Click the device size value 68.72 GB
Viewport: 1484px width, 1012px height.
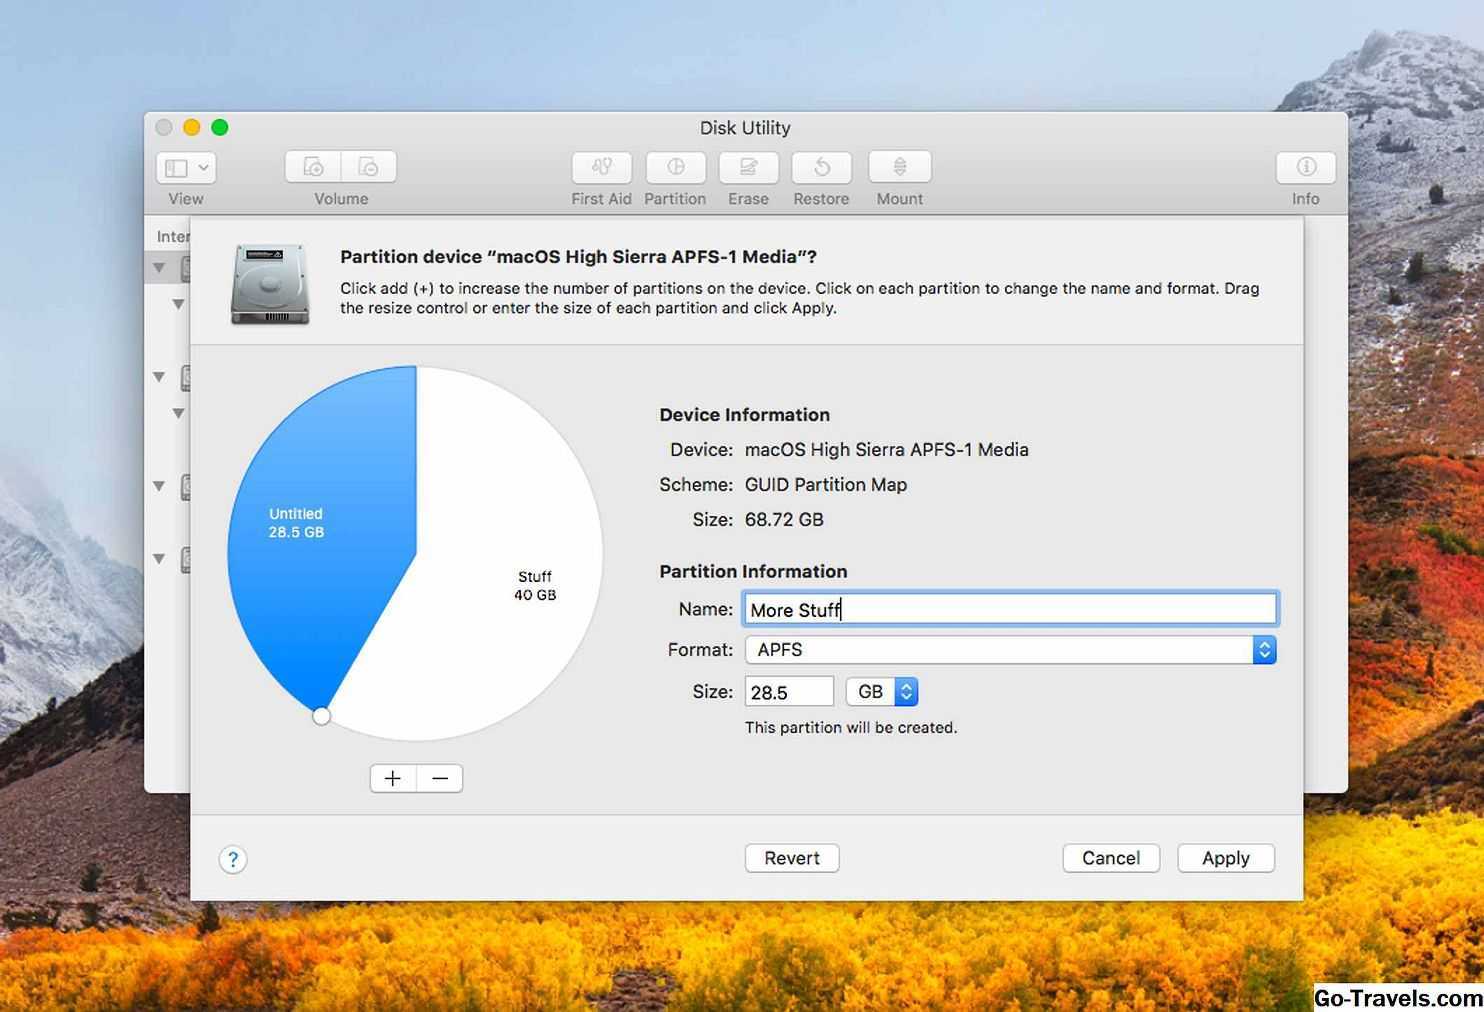tap(784, 520)
